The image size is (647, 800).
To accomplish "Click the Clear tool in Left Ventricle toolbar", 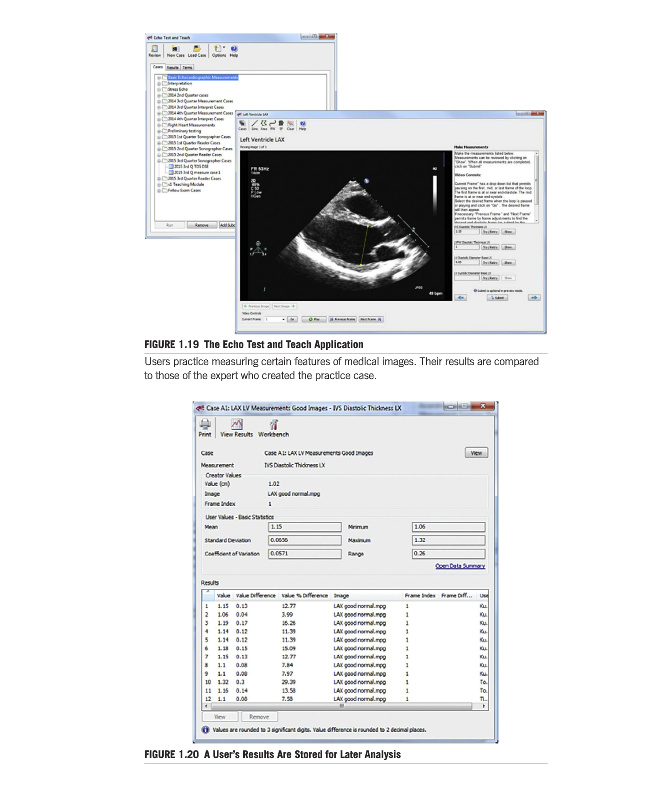I will [x=290, y=125].
